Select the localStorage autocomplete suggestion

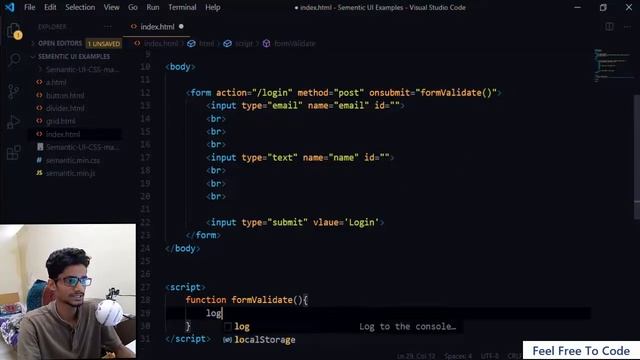point(264,340)
